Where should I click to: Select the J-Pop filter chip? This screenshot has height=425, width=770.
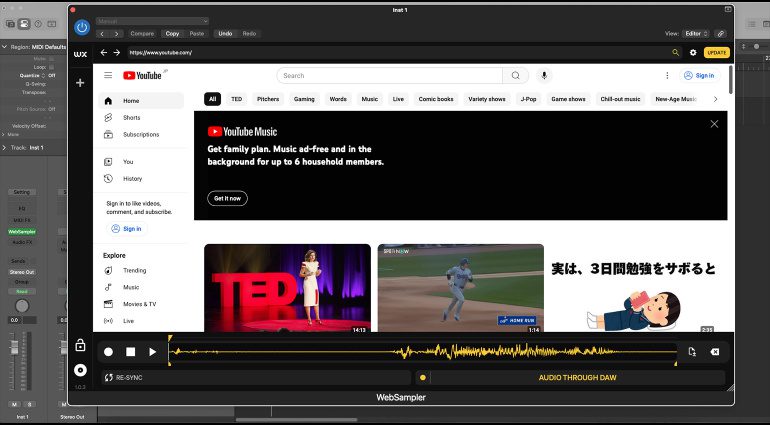528,99
